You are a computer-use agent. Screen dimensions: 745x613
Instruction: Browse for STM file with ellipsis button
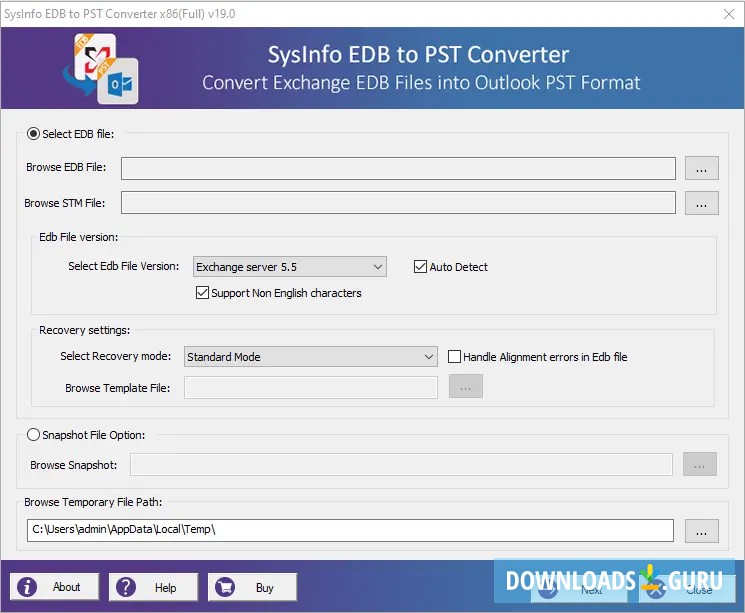point(702,203)
